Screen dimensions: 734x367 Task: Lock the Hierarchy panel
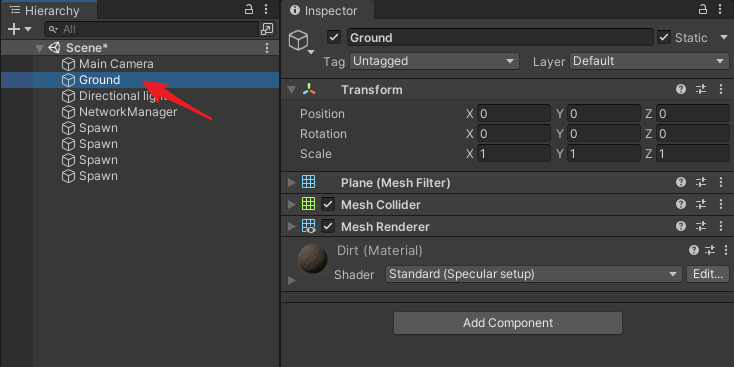pyautogui.click(x=250, y=9)
